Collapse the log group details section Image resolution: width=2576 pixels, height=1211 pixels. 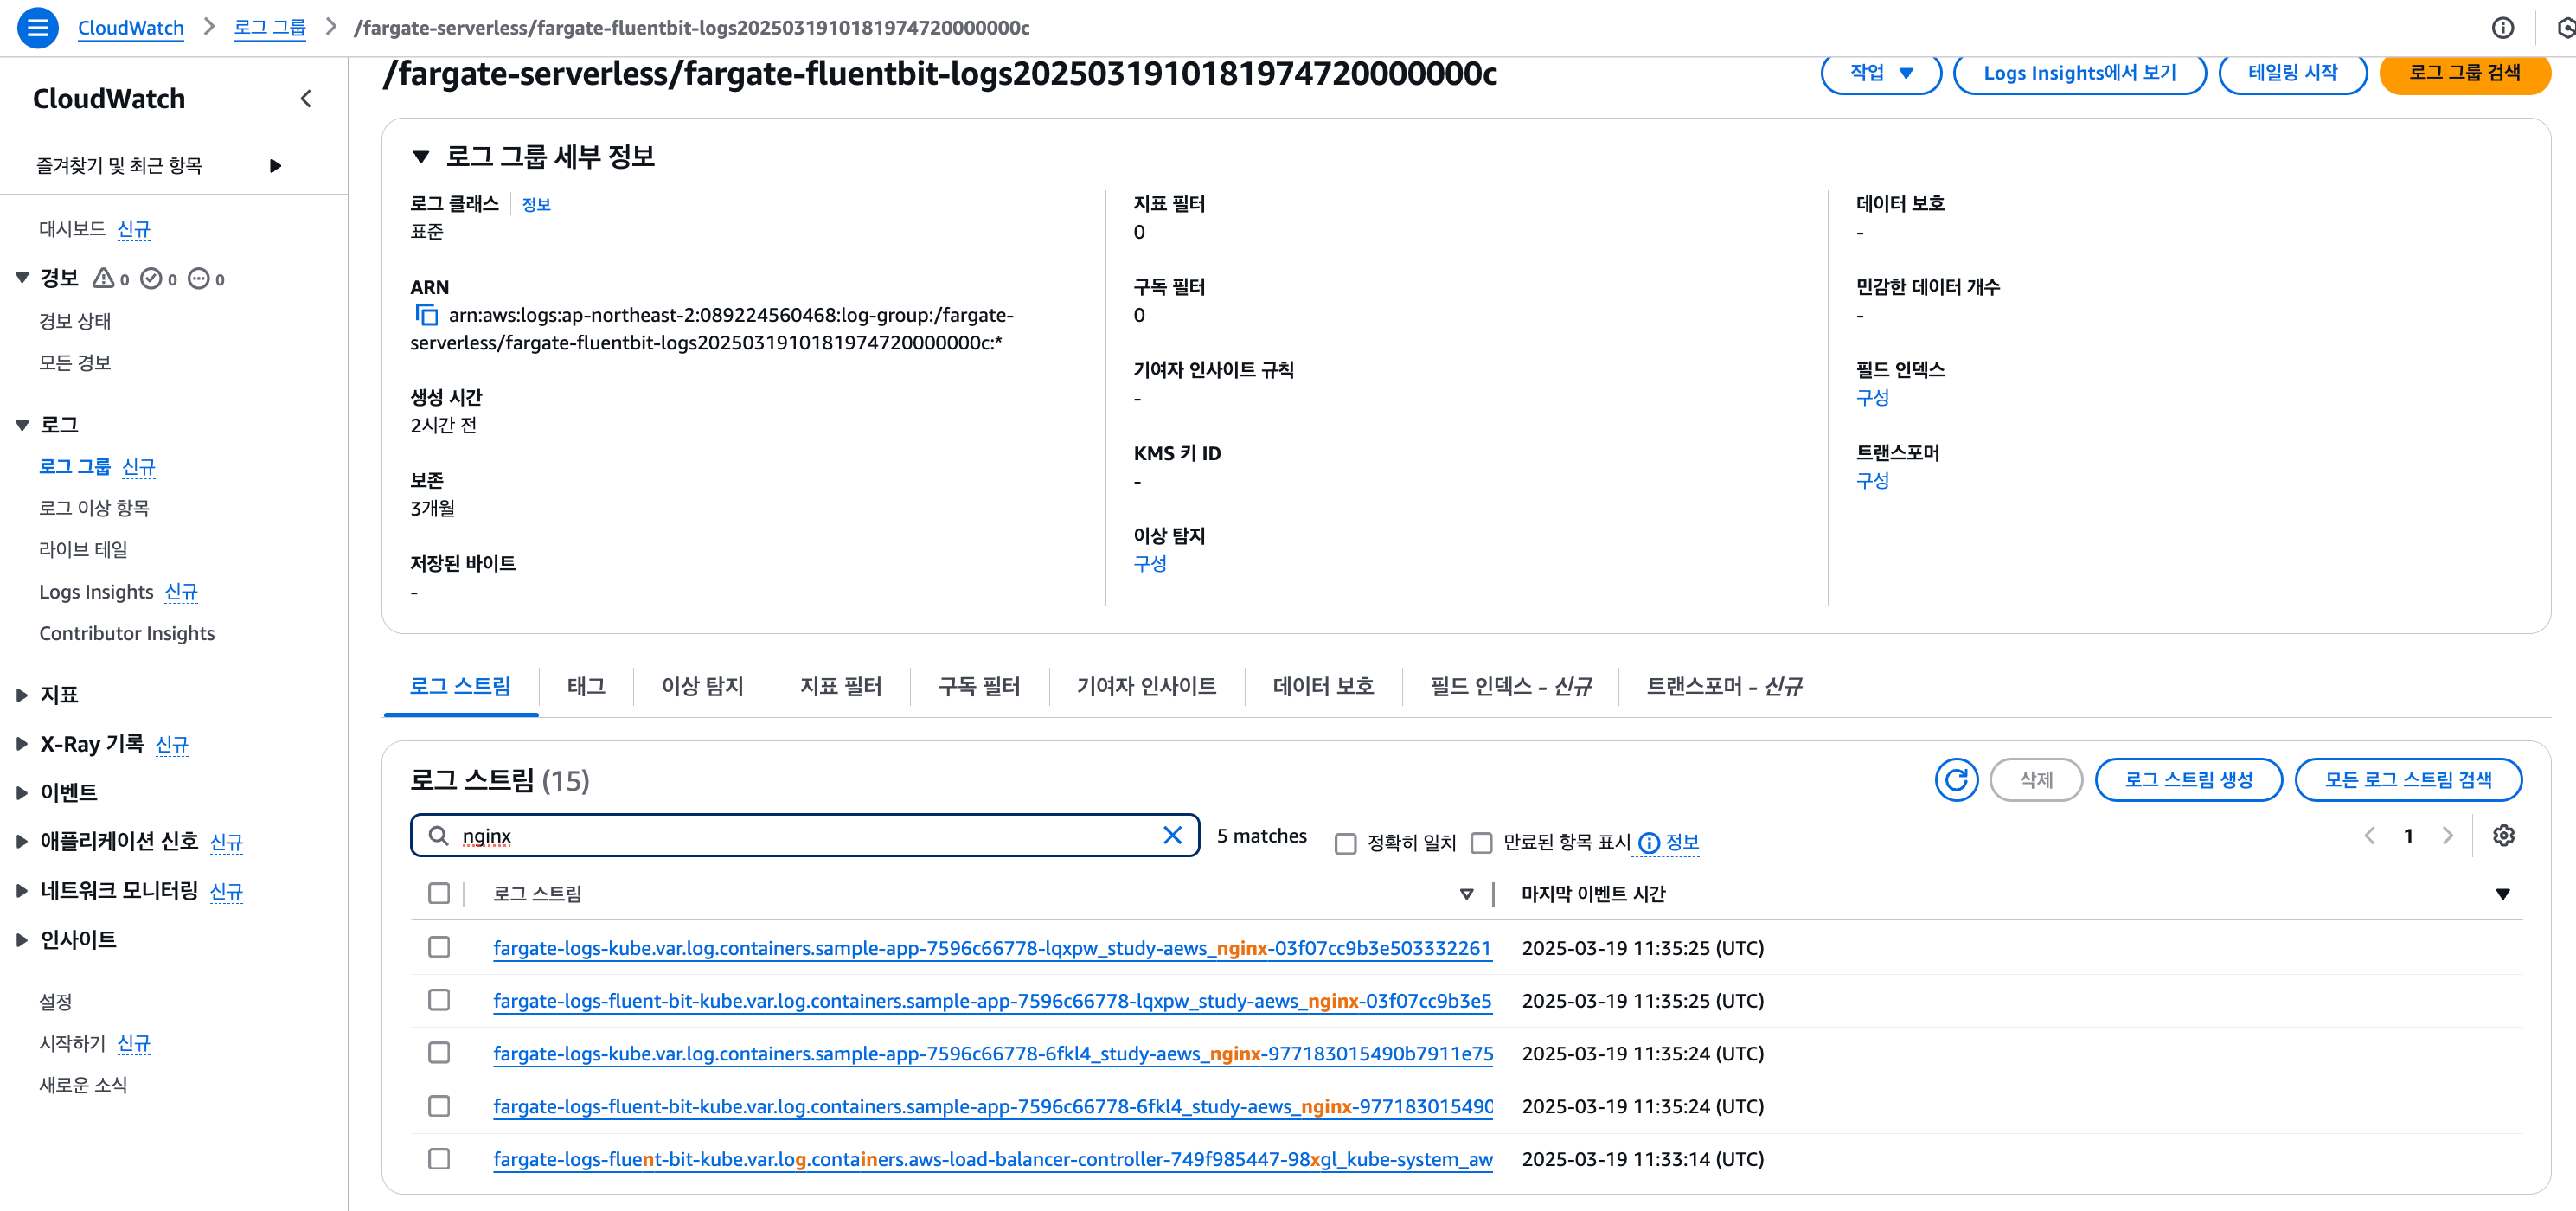(421, 156)
